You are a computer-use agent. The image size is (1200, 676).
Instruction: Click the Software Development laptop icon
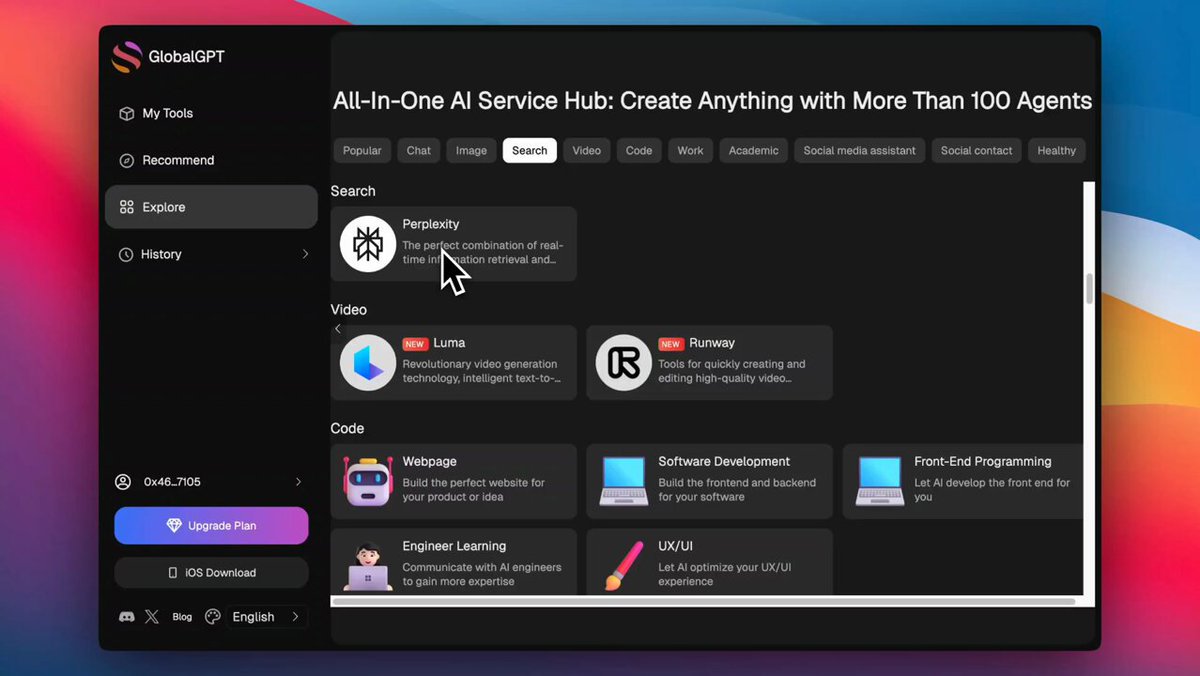point(624,481)
